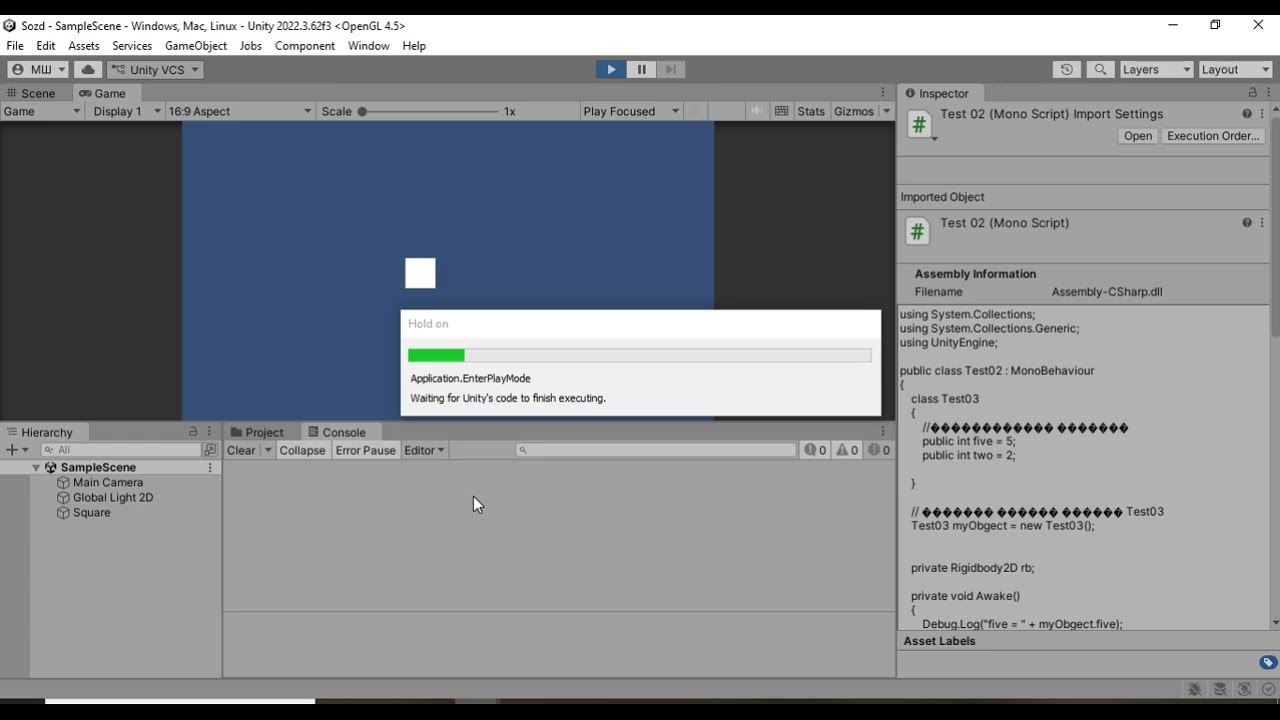The image size is (1280, 720).
Task: Toggle the Stats overlay button
Action: [x=811, y=111]
